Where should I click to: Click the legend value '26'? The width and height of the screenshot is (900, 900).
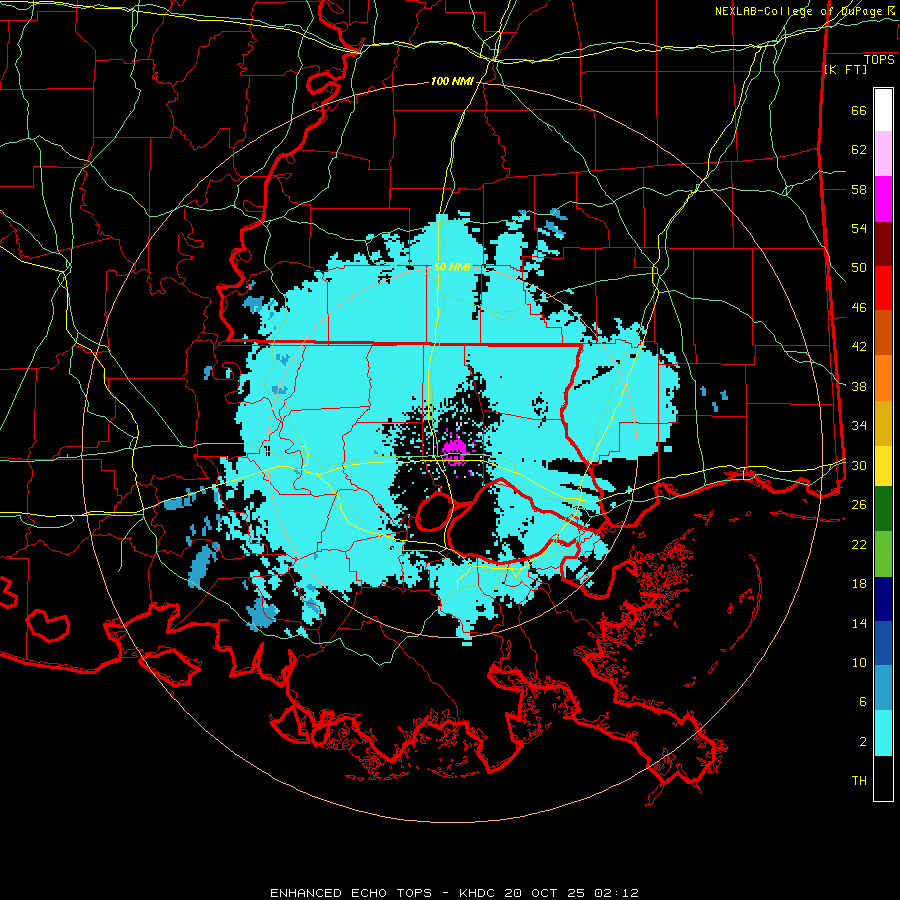click(x=859, y=505)
